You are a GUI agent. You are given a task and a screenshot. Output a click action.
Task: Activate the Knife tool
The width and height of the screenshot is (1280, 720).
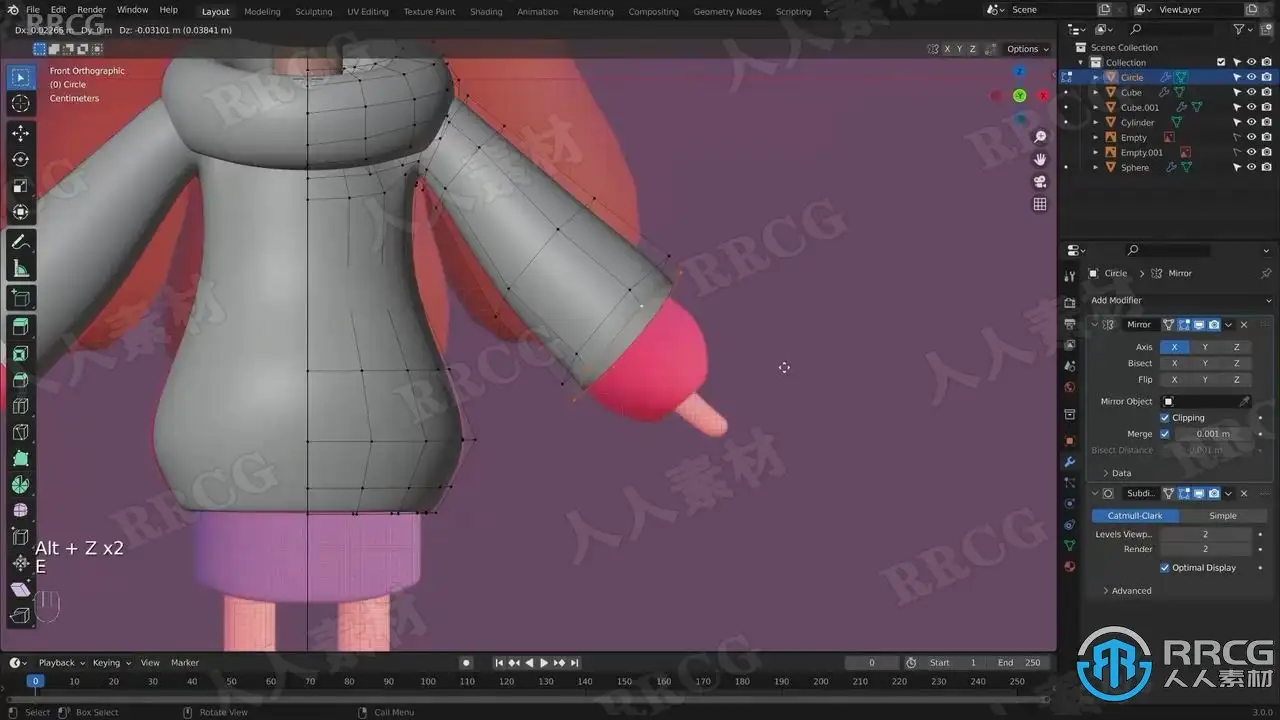point(21,432)
